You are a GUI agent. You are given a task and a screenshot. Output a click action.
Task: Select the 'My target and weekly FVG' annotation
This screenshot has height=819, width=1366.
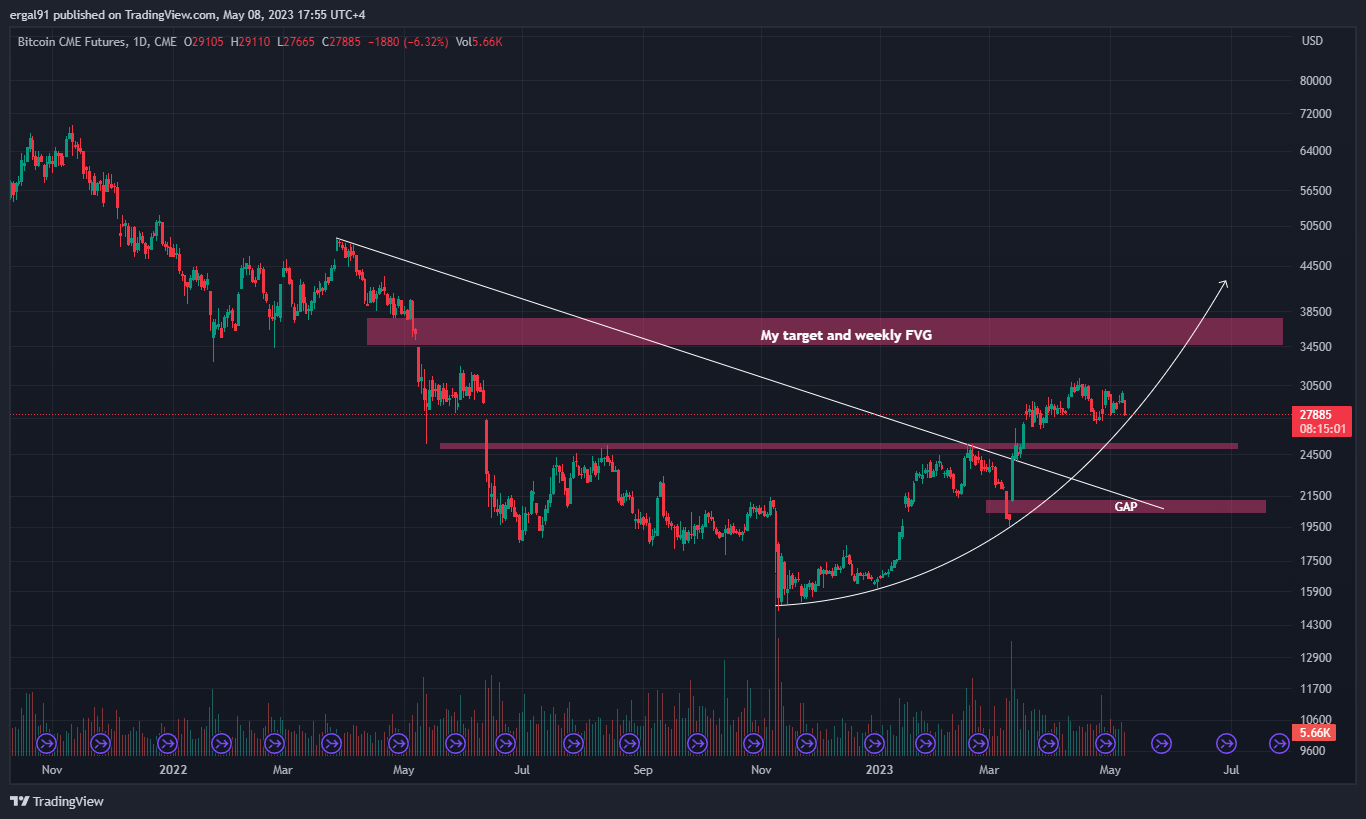846,336
